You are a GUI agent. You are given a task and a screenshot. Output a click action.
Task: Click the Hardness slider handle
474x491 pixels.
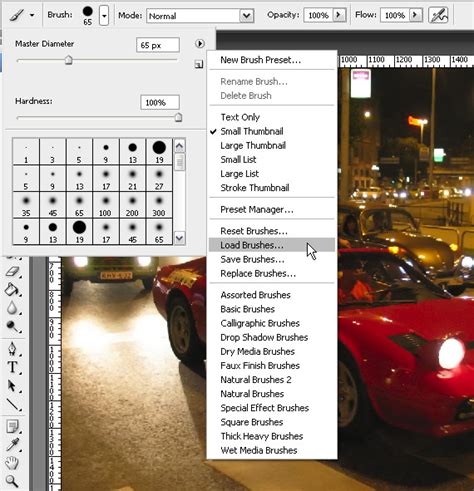click(178, 117)
